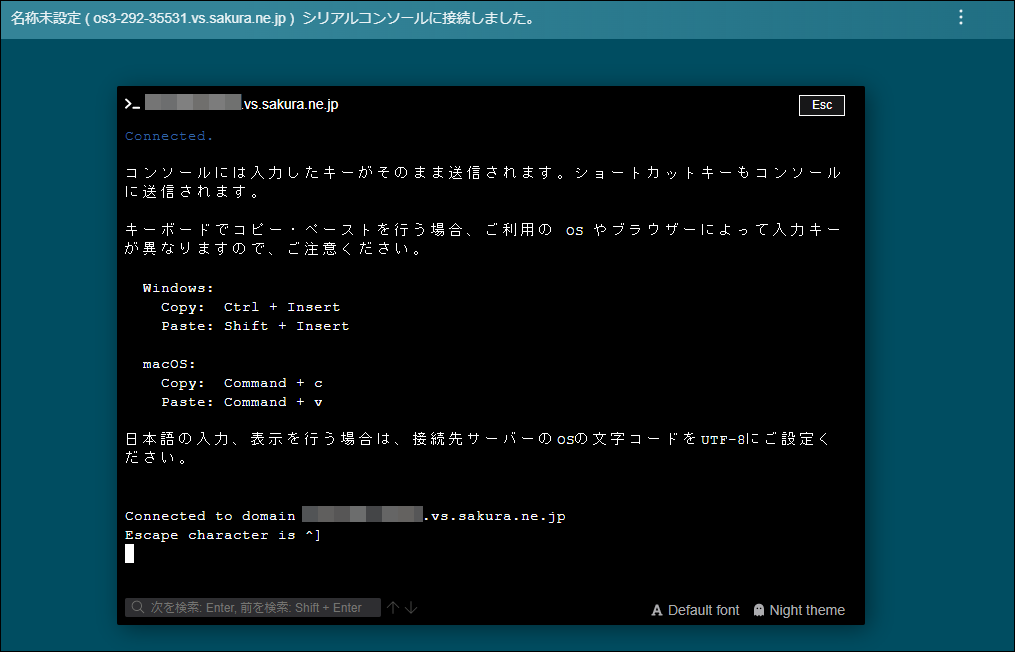Click the 'Escape character is ^]' line
The image size is (1015, 652).
click(x=222, y=535)
